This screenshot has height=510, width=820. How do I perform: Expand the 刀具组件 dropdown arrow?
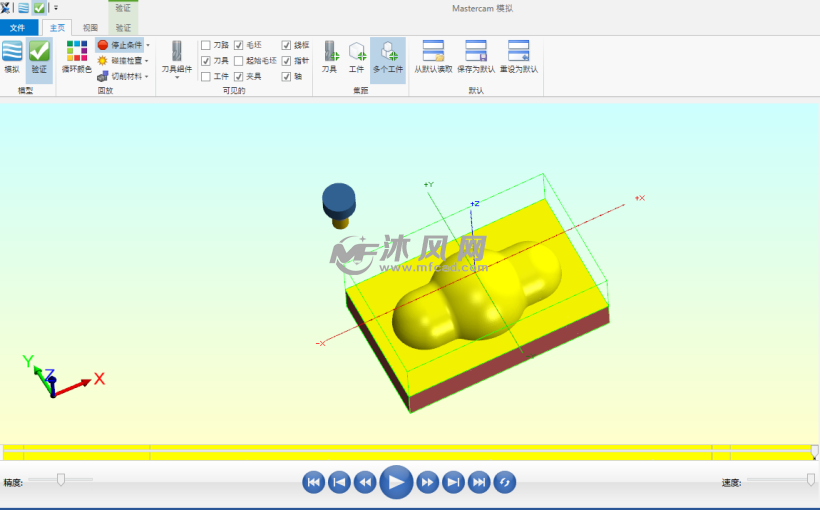(x=177, y=77)
